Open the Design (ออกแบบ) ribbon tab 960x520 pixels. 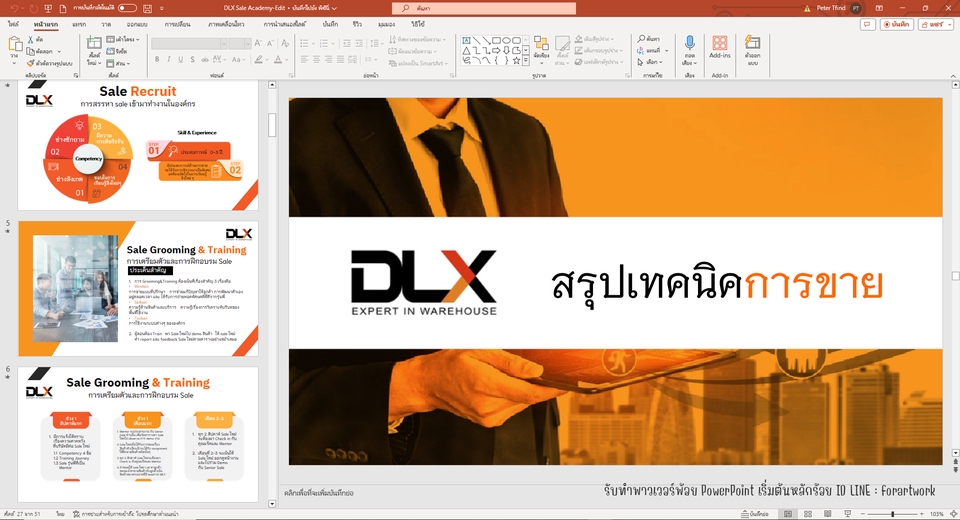[137, 24]
